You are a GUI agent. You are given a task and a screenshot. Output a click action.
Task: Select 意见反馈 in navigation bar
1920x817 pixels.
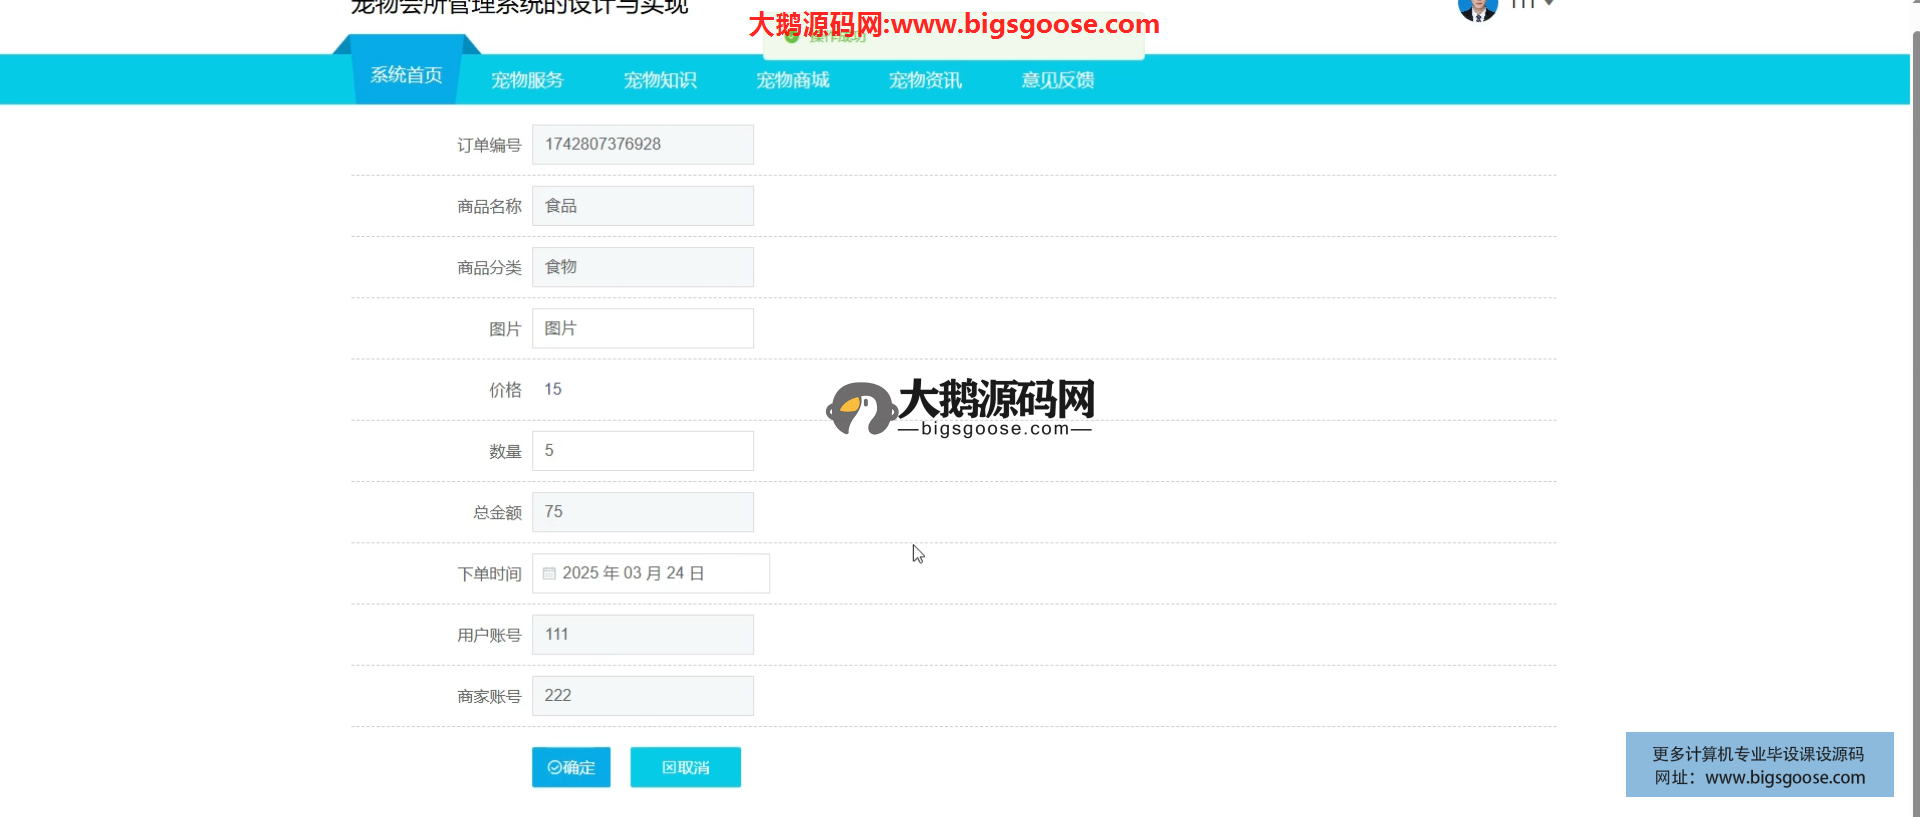(1057, 80)
